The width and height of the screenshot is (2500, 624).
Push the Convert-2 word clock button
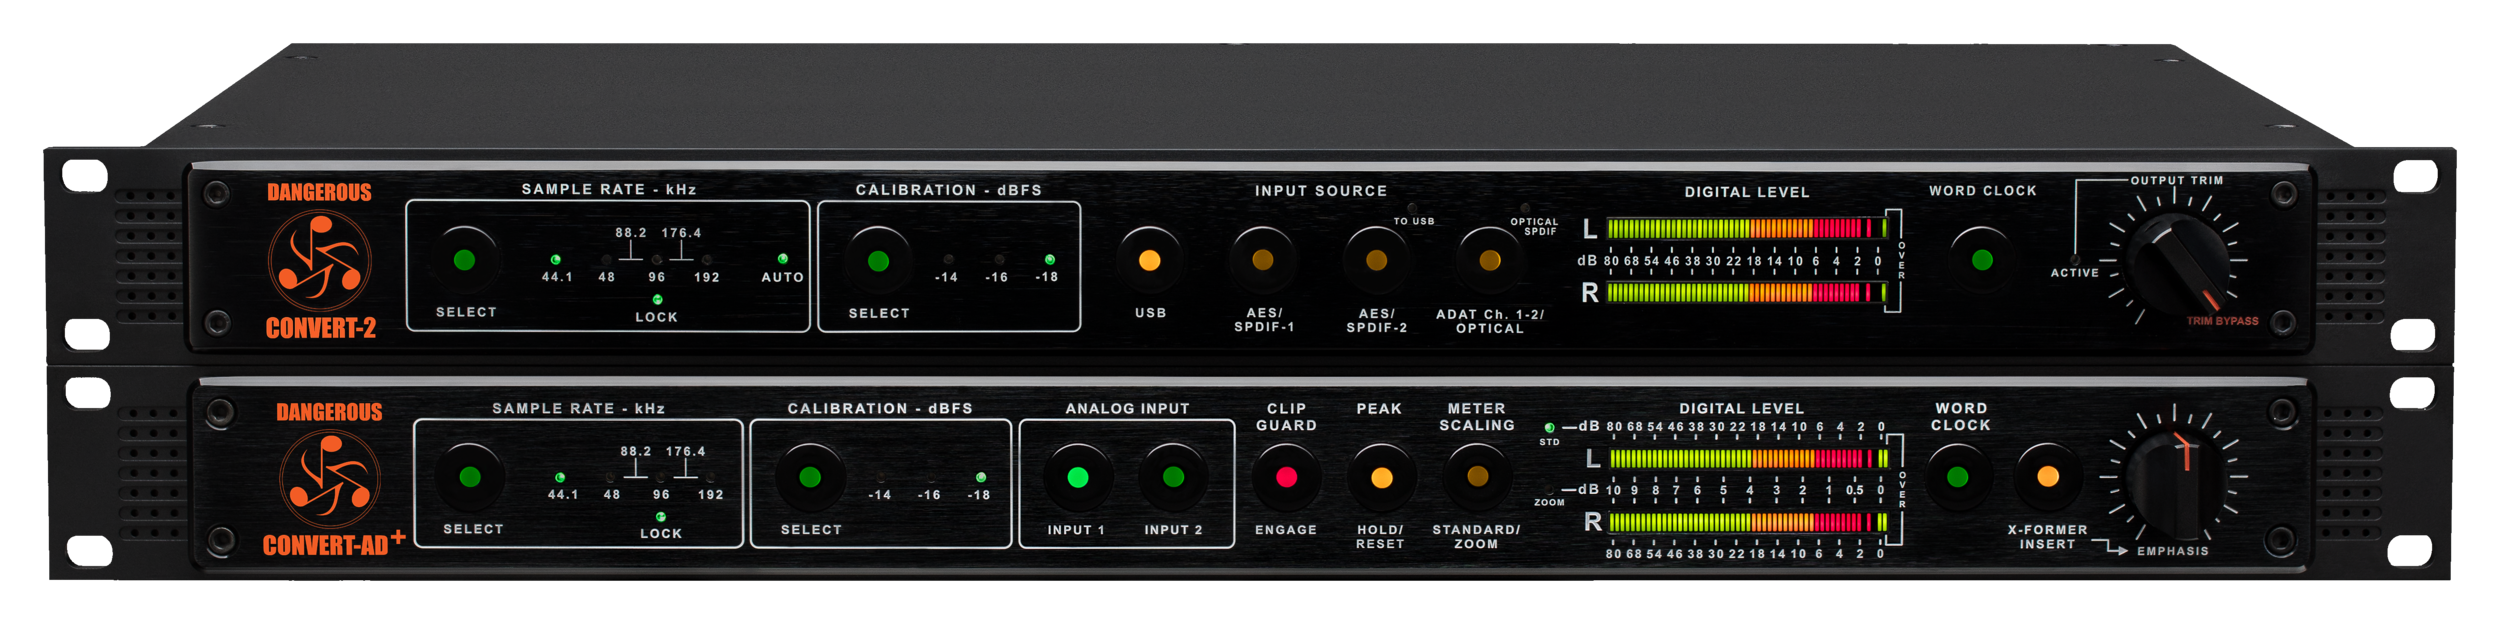pos(1982,260)
